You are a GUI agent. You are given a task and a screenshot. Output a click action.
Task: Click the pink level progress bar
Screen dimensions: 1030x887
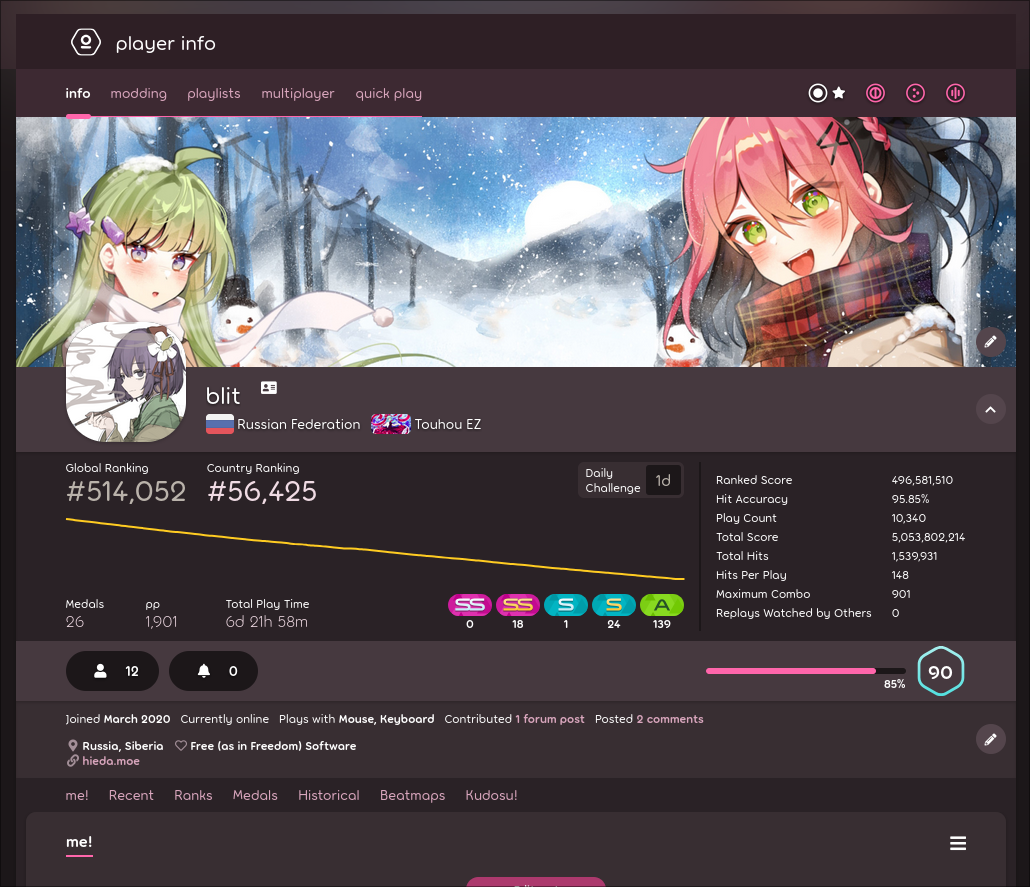pos(791,671)
